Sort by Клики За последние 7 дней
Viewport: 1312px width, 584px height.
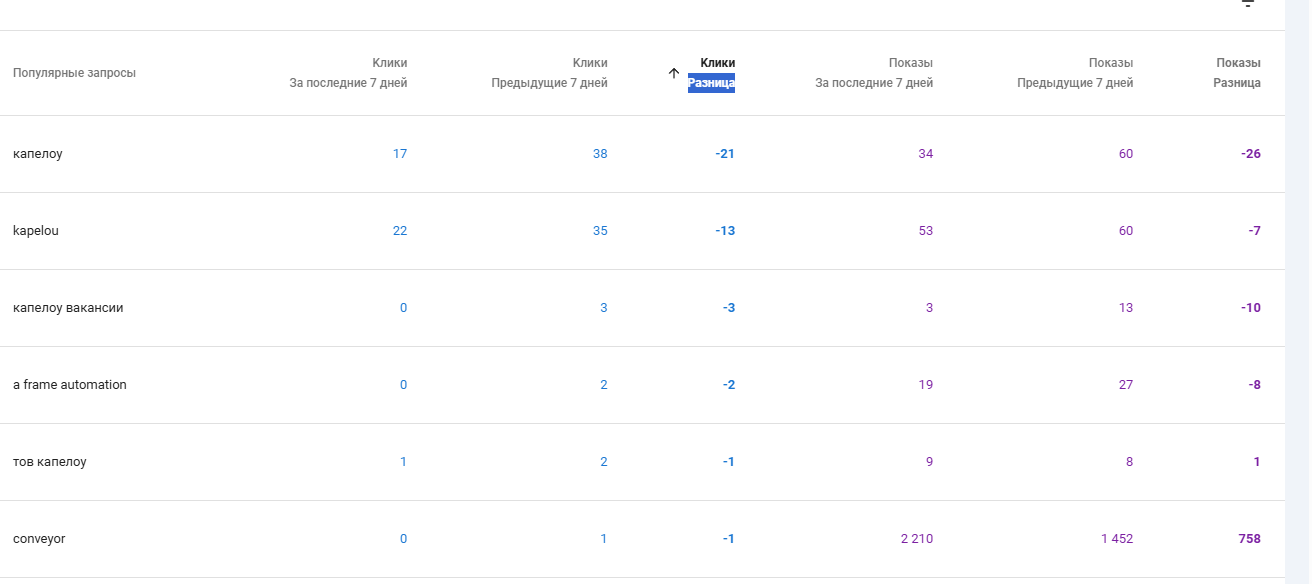pyautogui.click(x=349, y=73)
